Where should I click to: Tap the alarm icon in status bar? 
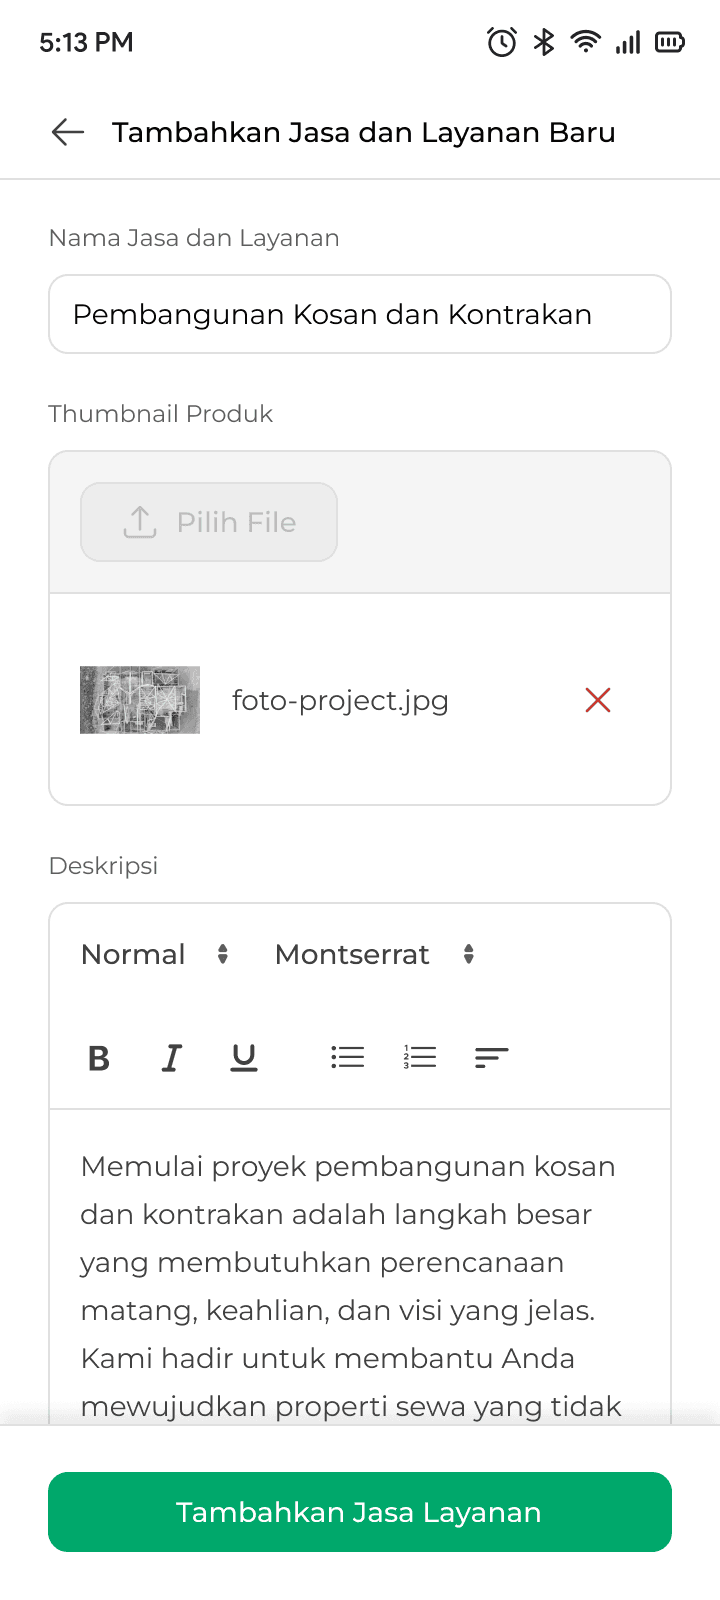(502, 42)
